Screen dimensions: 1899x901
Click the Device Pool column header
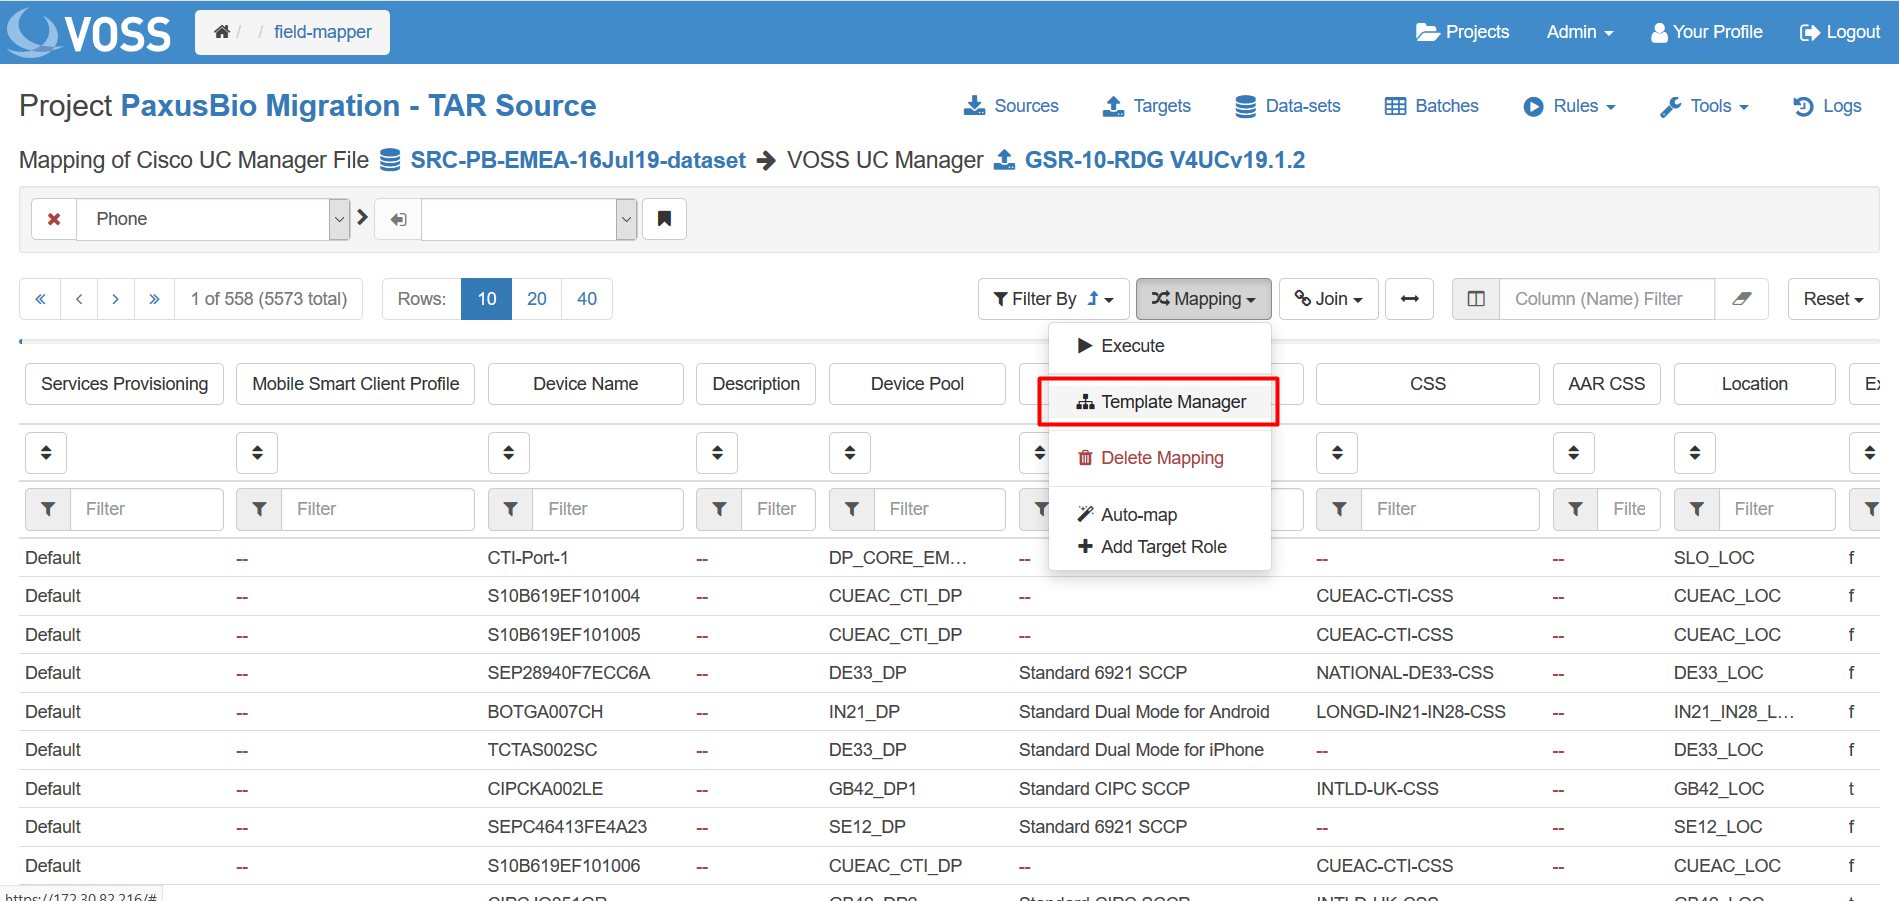point(916,384)
